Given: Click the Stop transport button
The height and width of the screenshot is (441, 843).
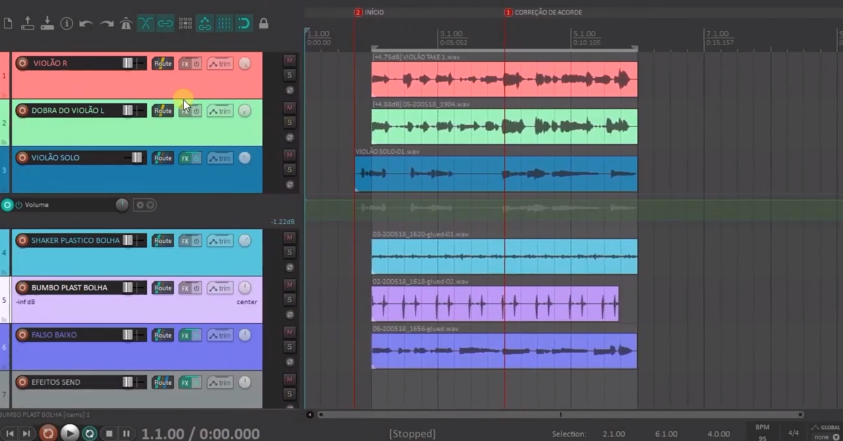Looking at the screenshot, I should pos(109,433).
